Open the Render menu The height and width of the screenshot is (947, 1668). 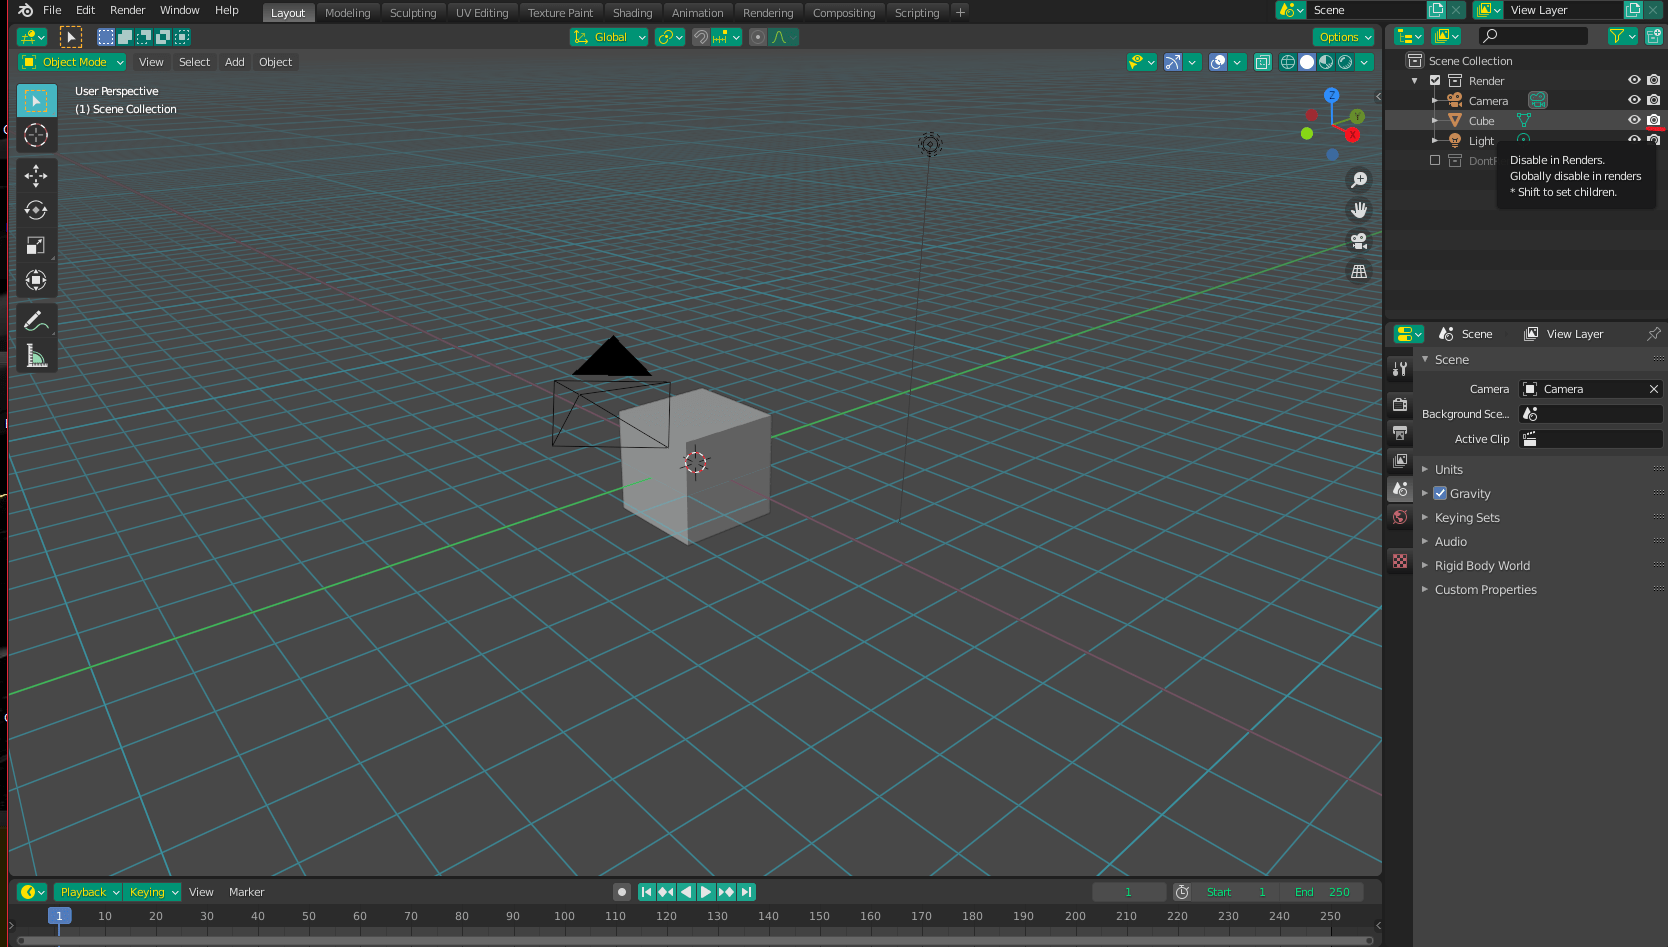(127, 10)
